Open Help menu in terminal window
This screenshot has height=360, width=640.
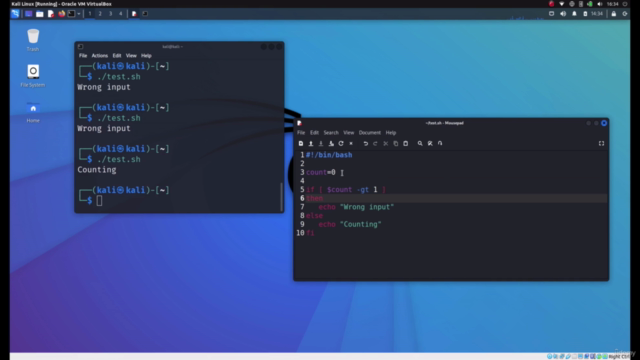tap(146, 56)
